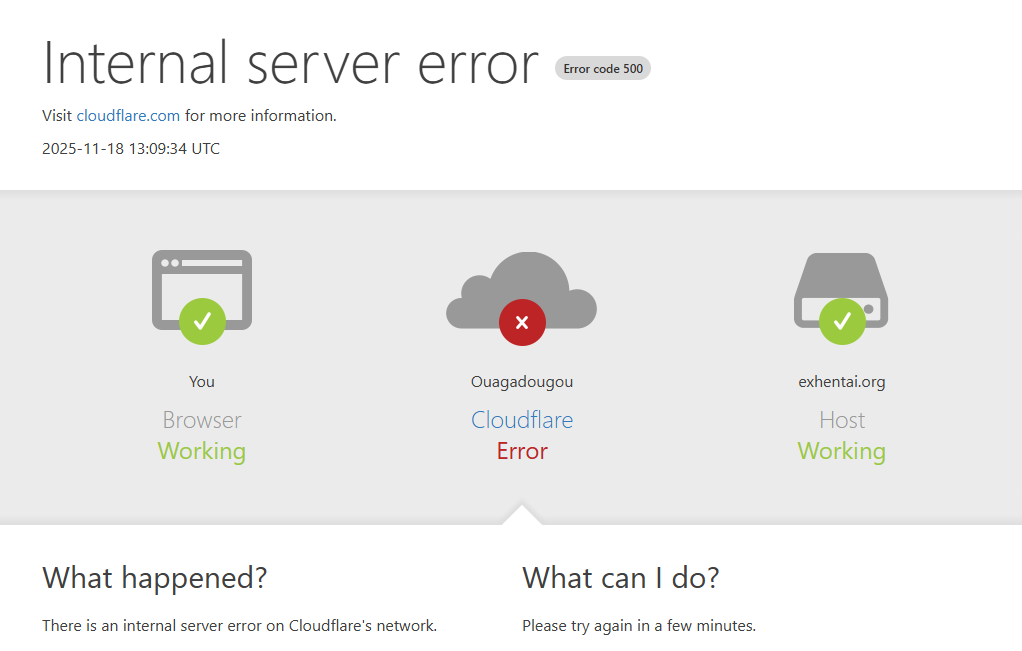1022x651 pixels.
Task: Click the green Working status under Host
Action: (x=841, y=451)
